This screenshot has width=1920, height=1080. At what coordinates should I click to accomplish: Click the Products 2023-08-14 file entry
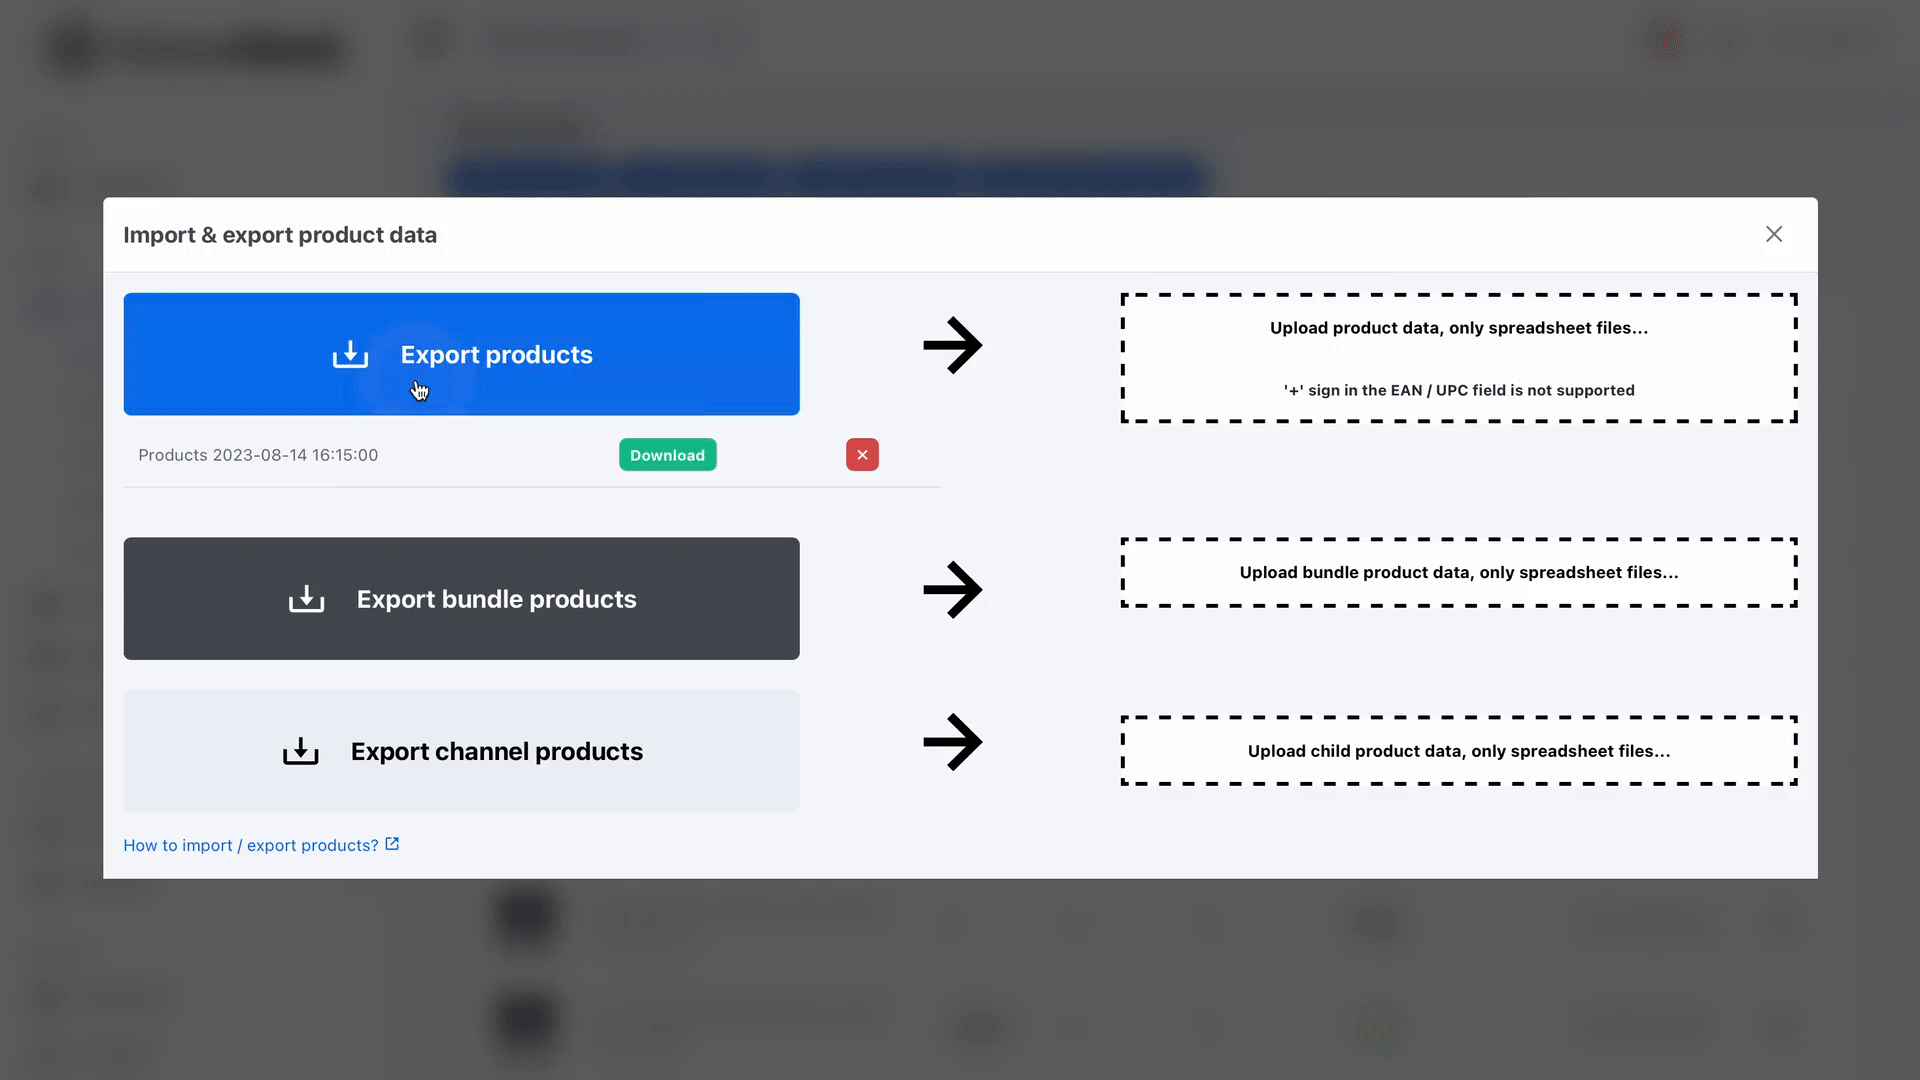coord(257,455)
